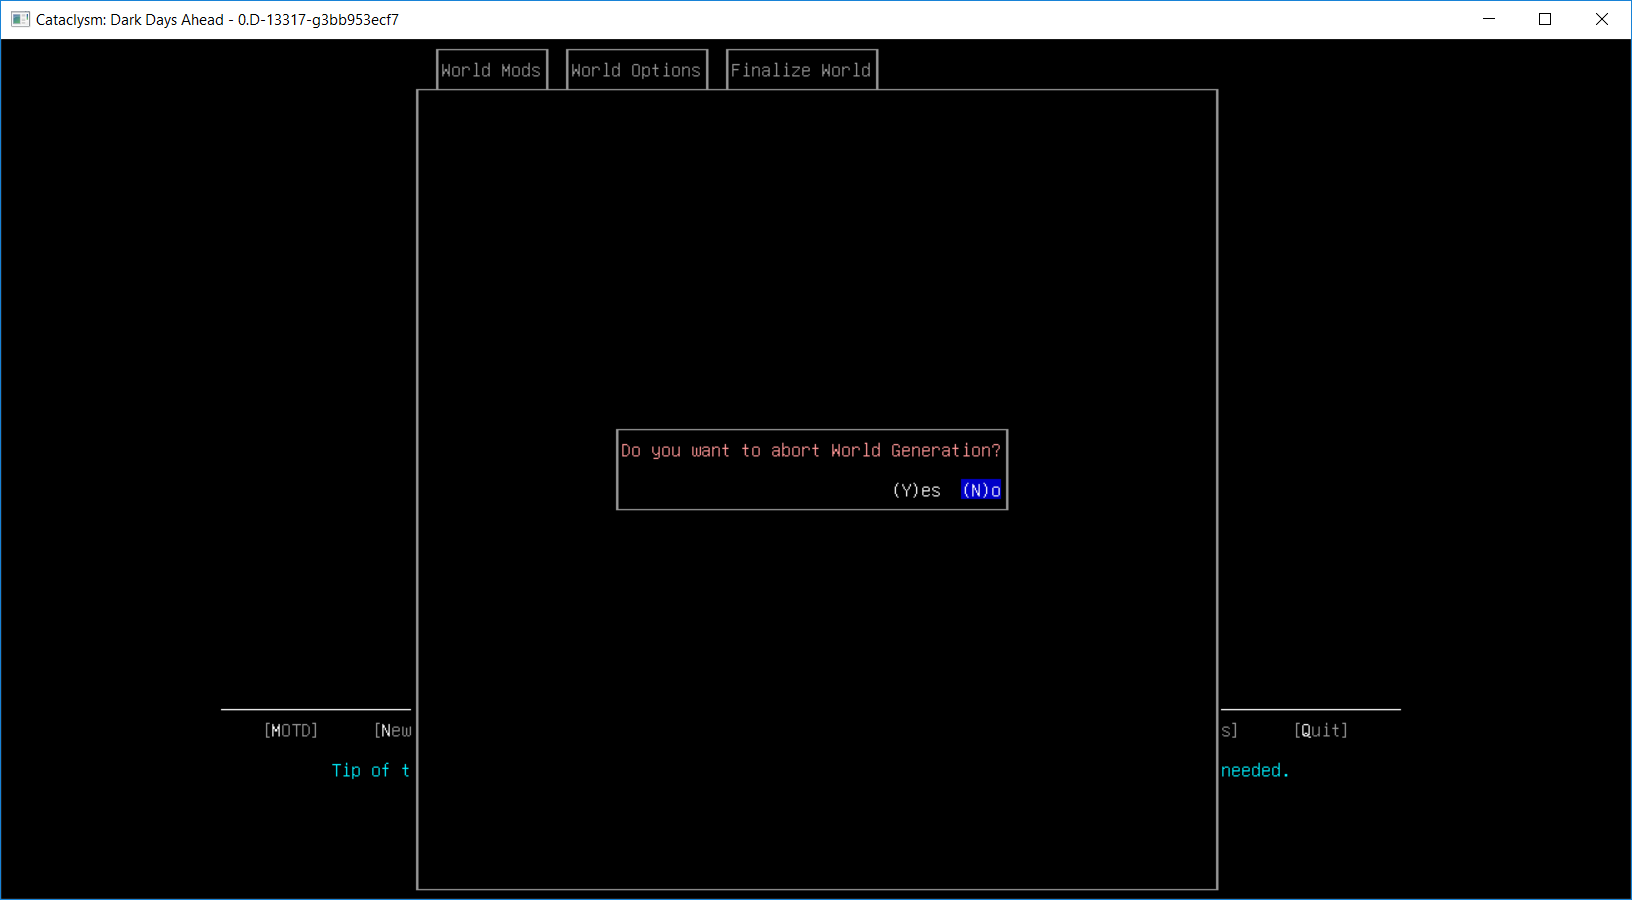Close the Cataclysm window
Viewport: 1632px width, 900px height.
[x=1602, y=19]
